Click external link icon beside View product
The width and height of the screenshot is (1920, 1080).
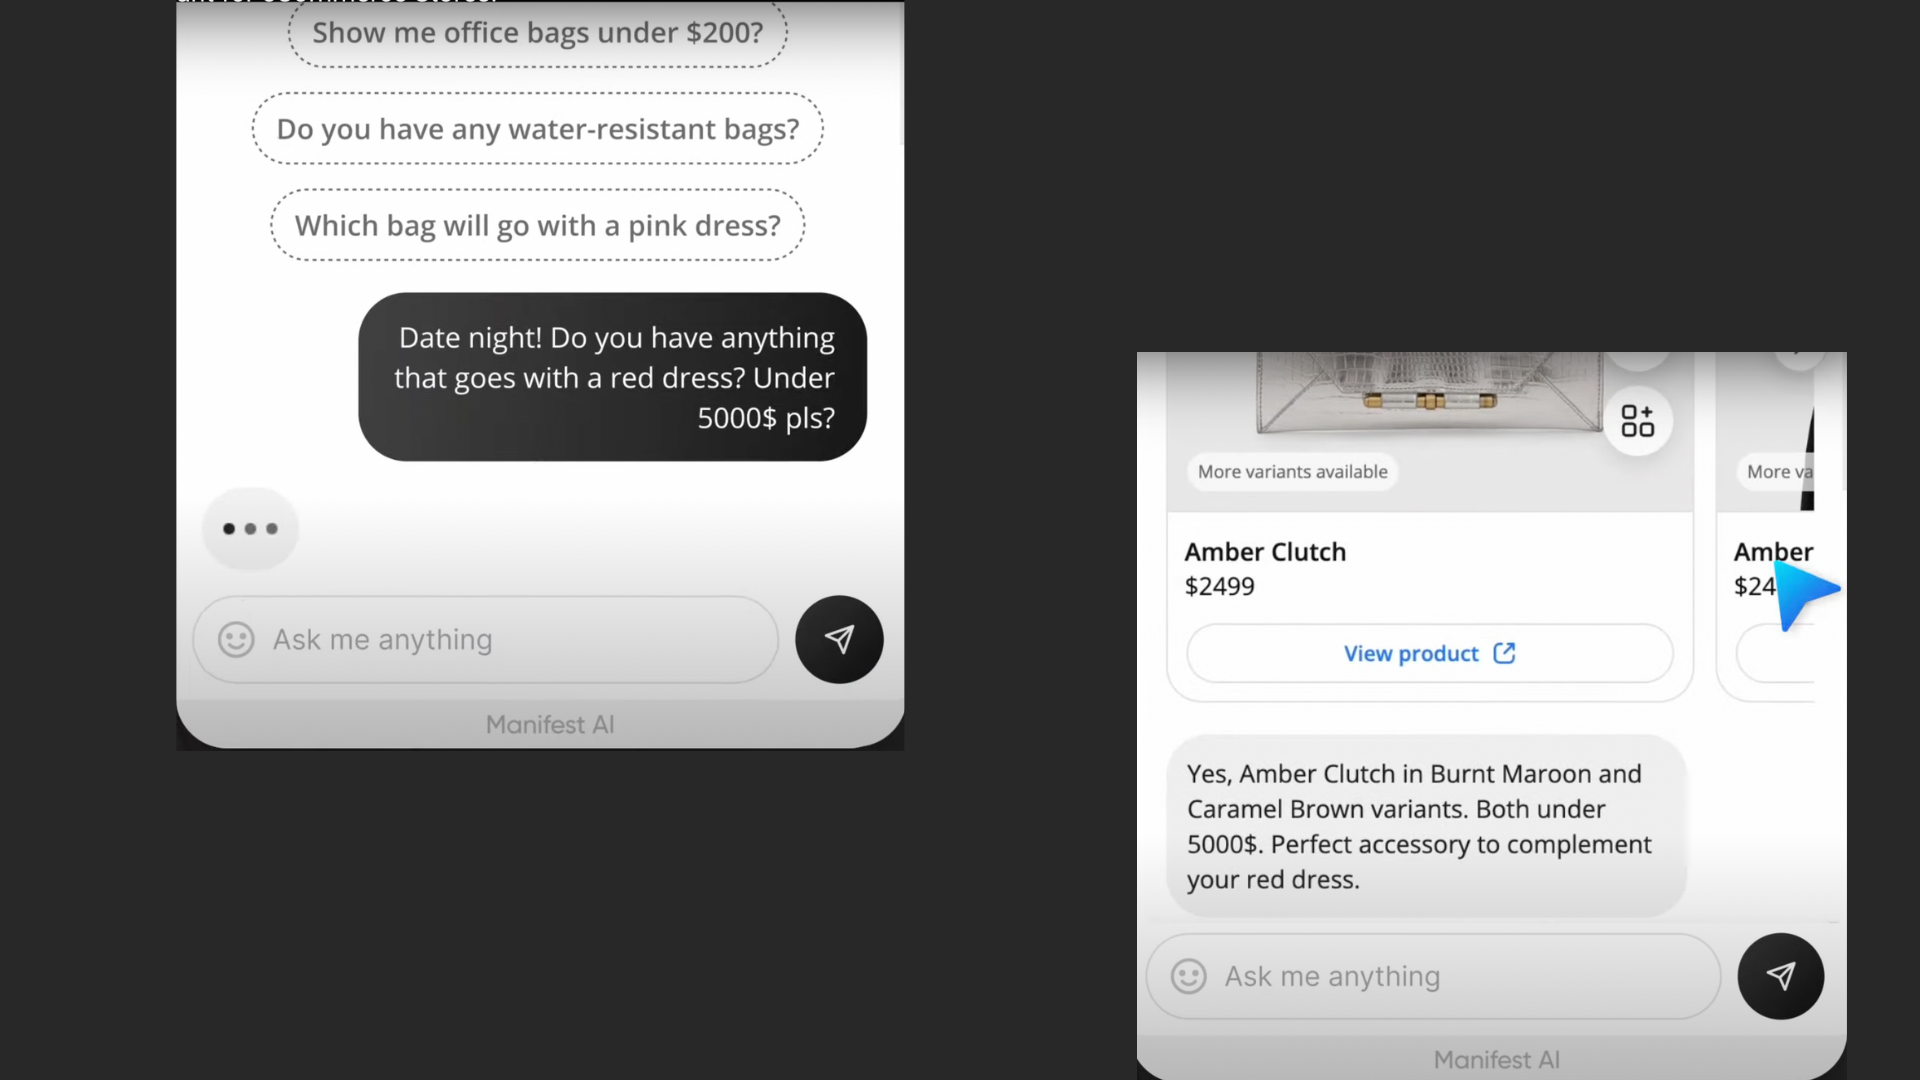(1504, 653)
